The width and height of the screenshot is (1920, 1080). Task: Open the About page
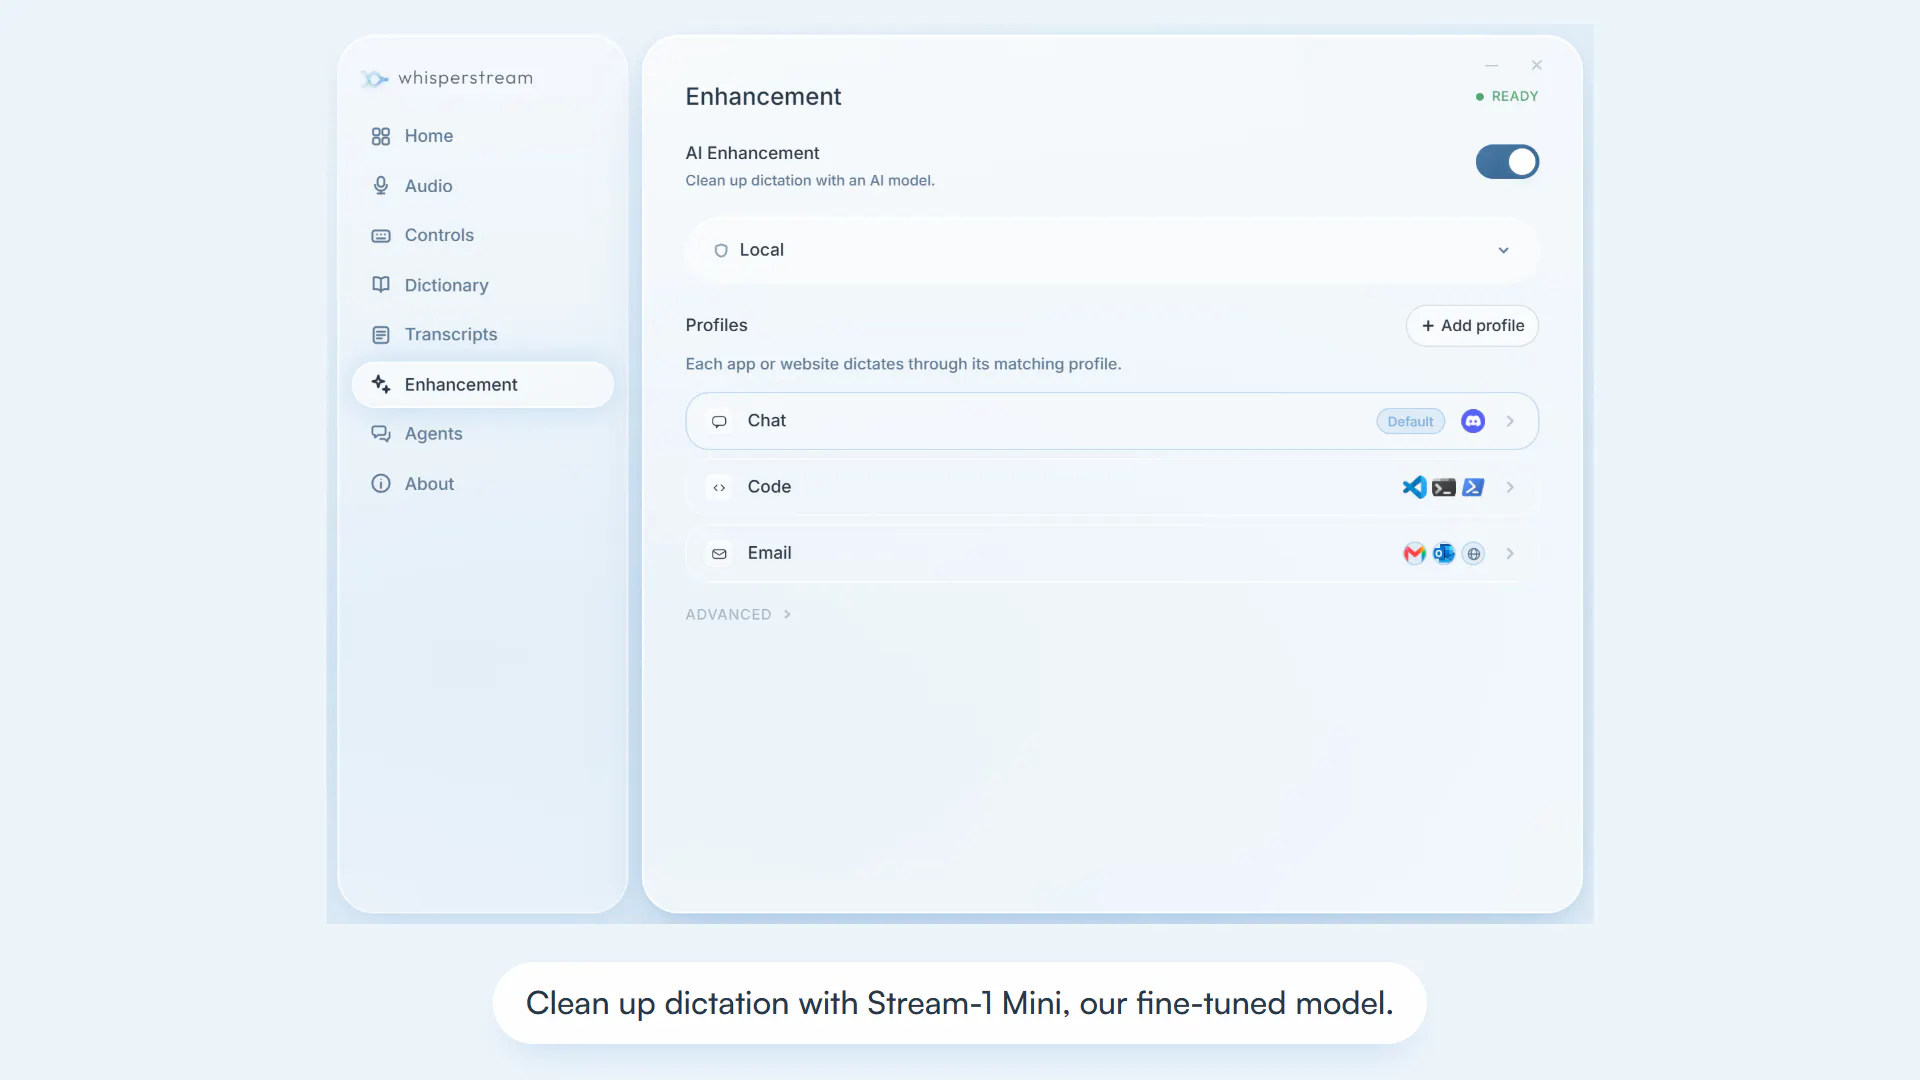(483, 484)
